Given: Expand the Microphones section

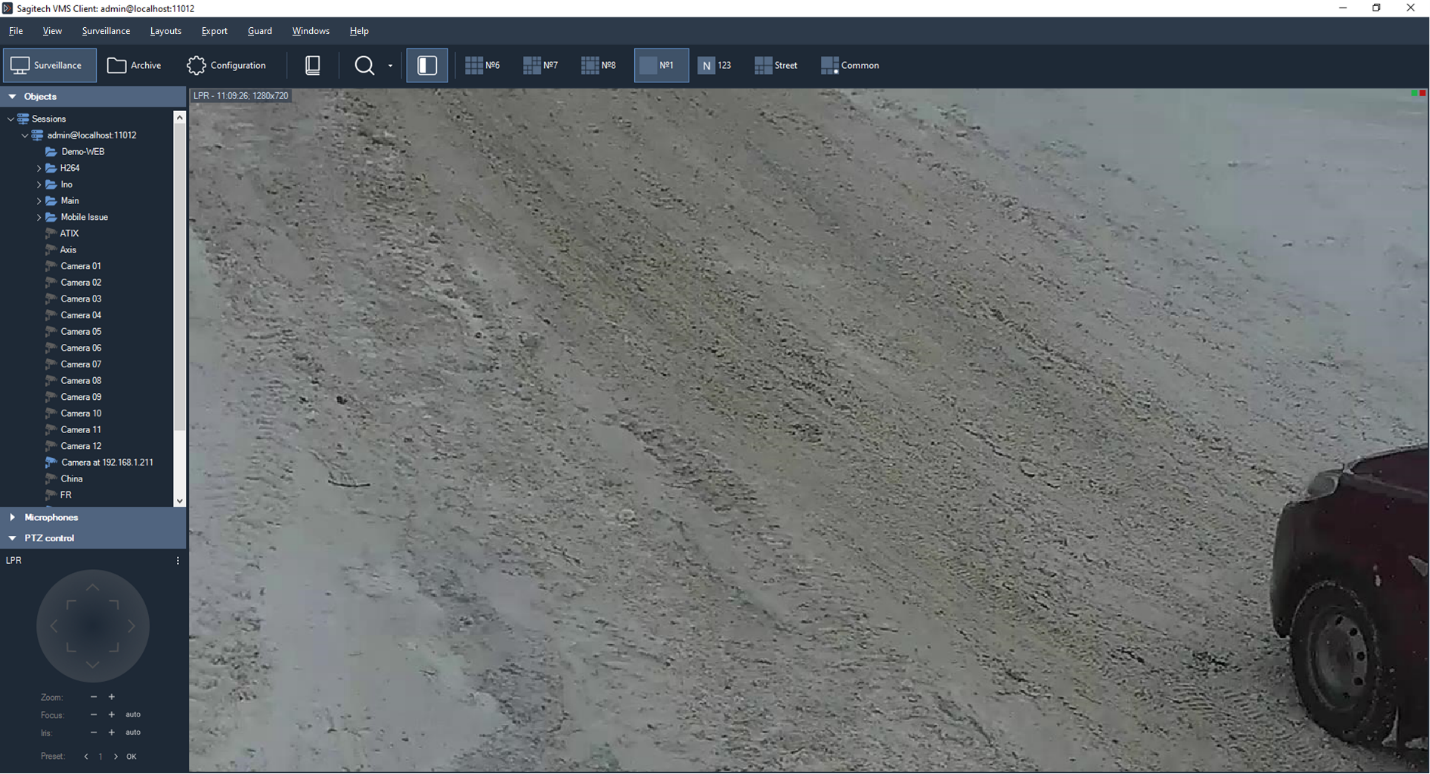Looking at the screenshot, I should (12, 517).
